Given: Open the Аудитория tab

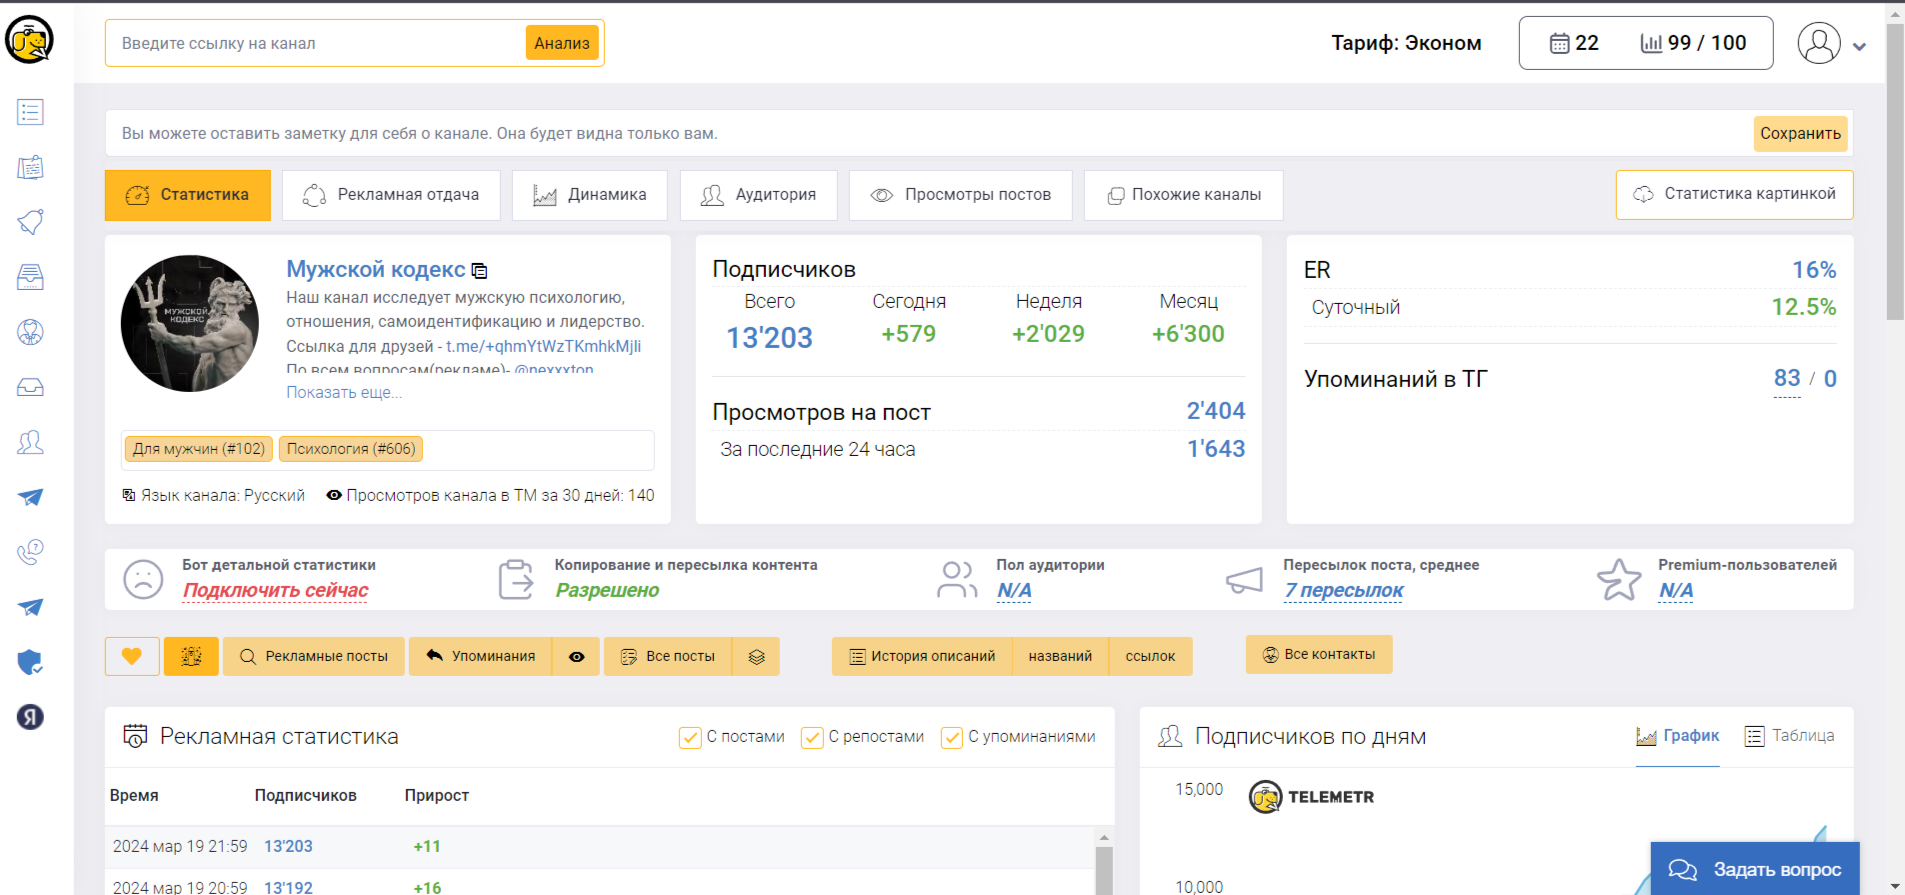Looking at the screenshot, I should (x=758, y=195).
